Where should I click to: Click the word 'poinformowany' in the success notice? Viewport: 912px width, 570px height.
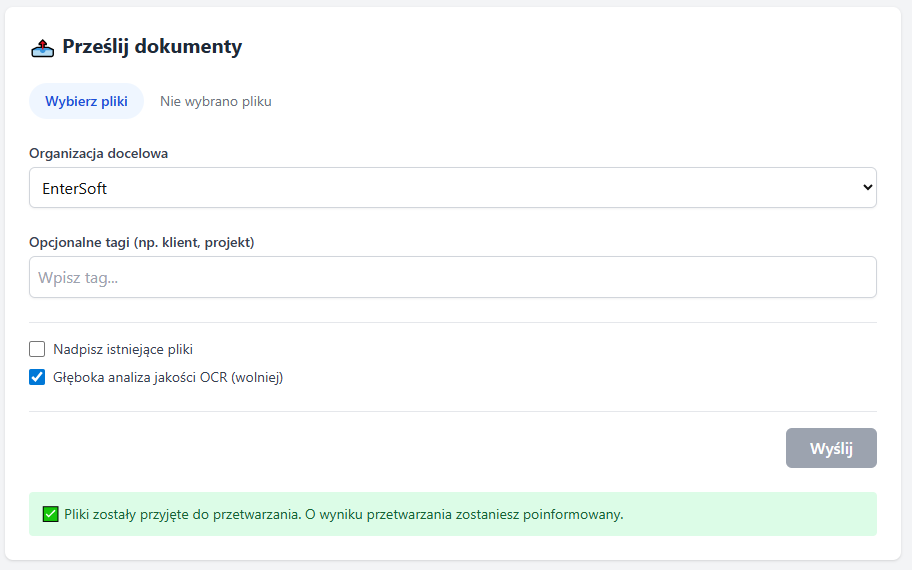(572, 514)
